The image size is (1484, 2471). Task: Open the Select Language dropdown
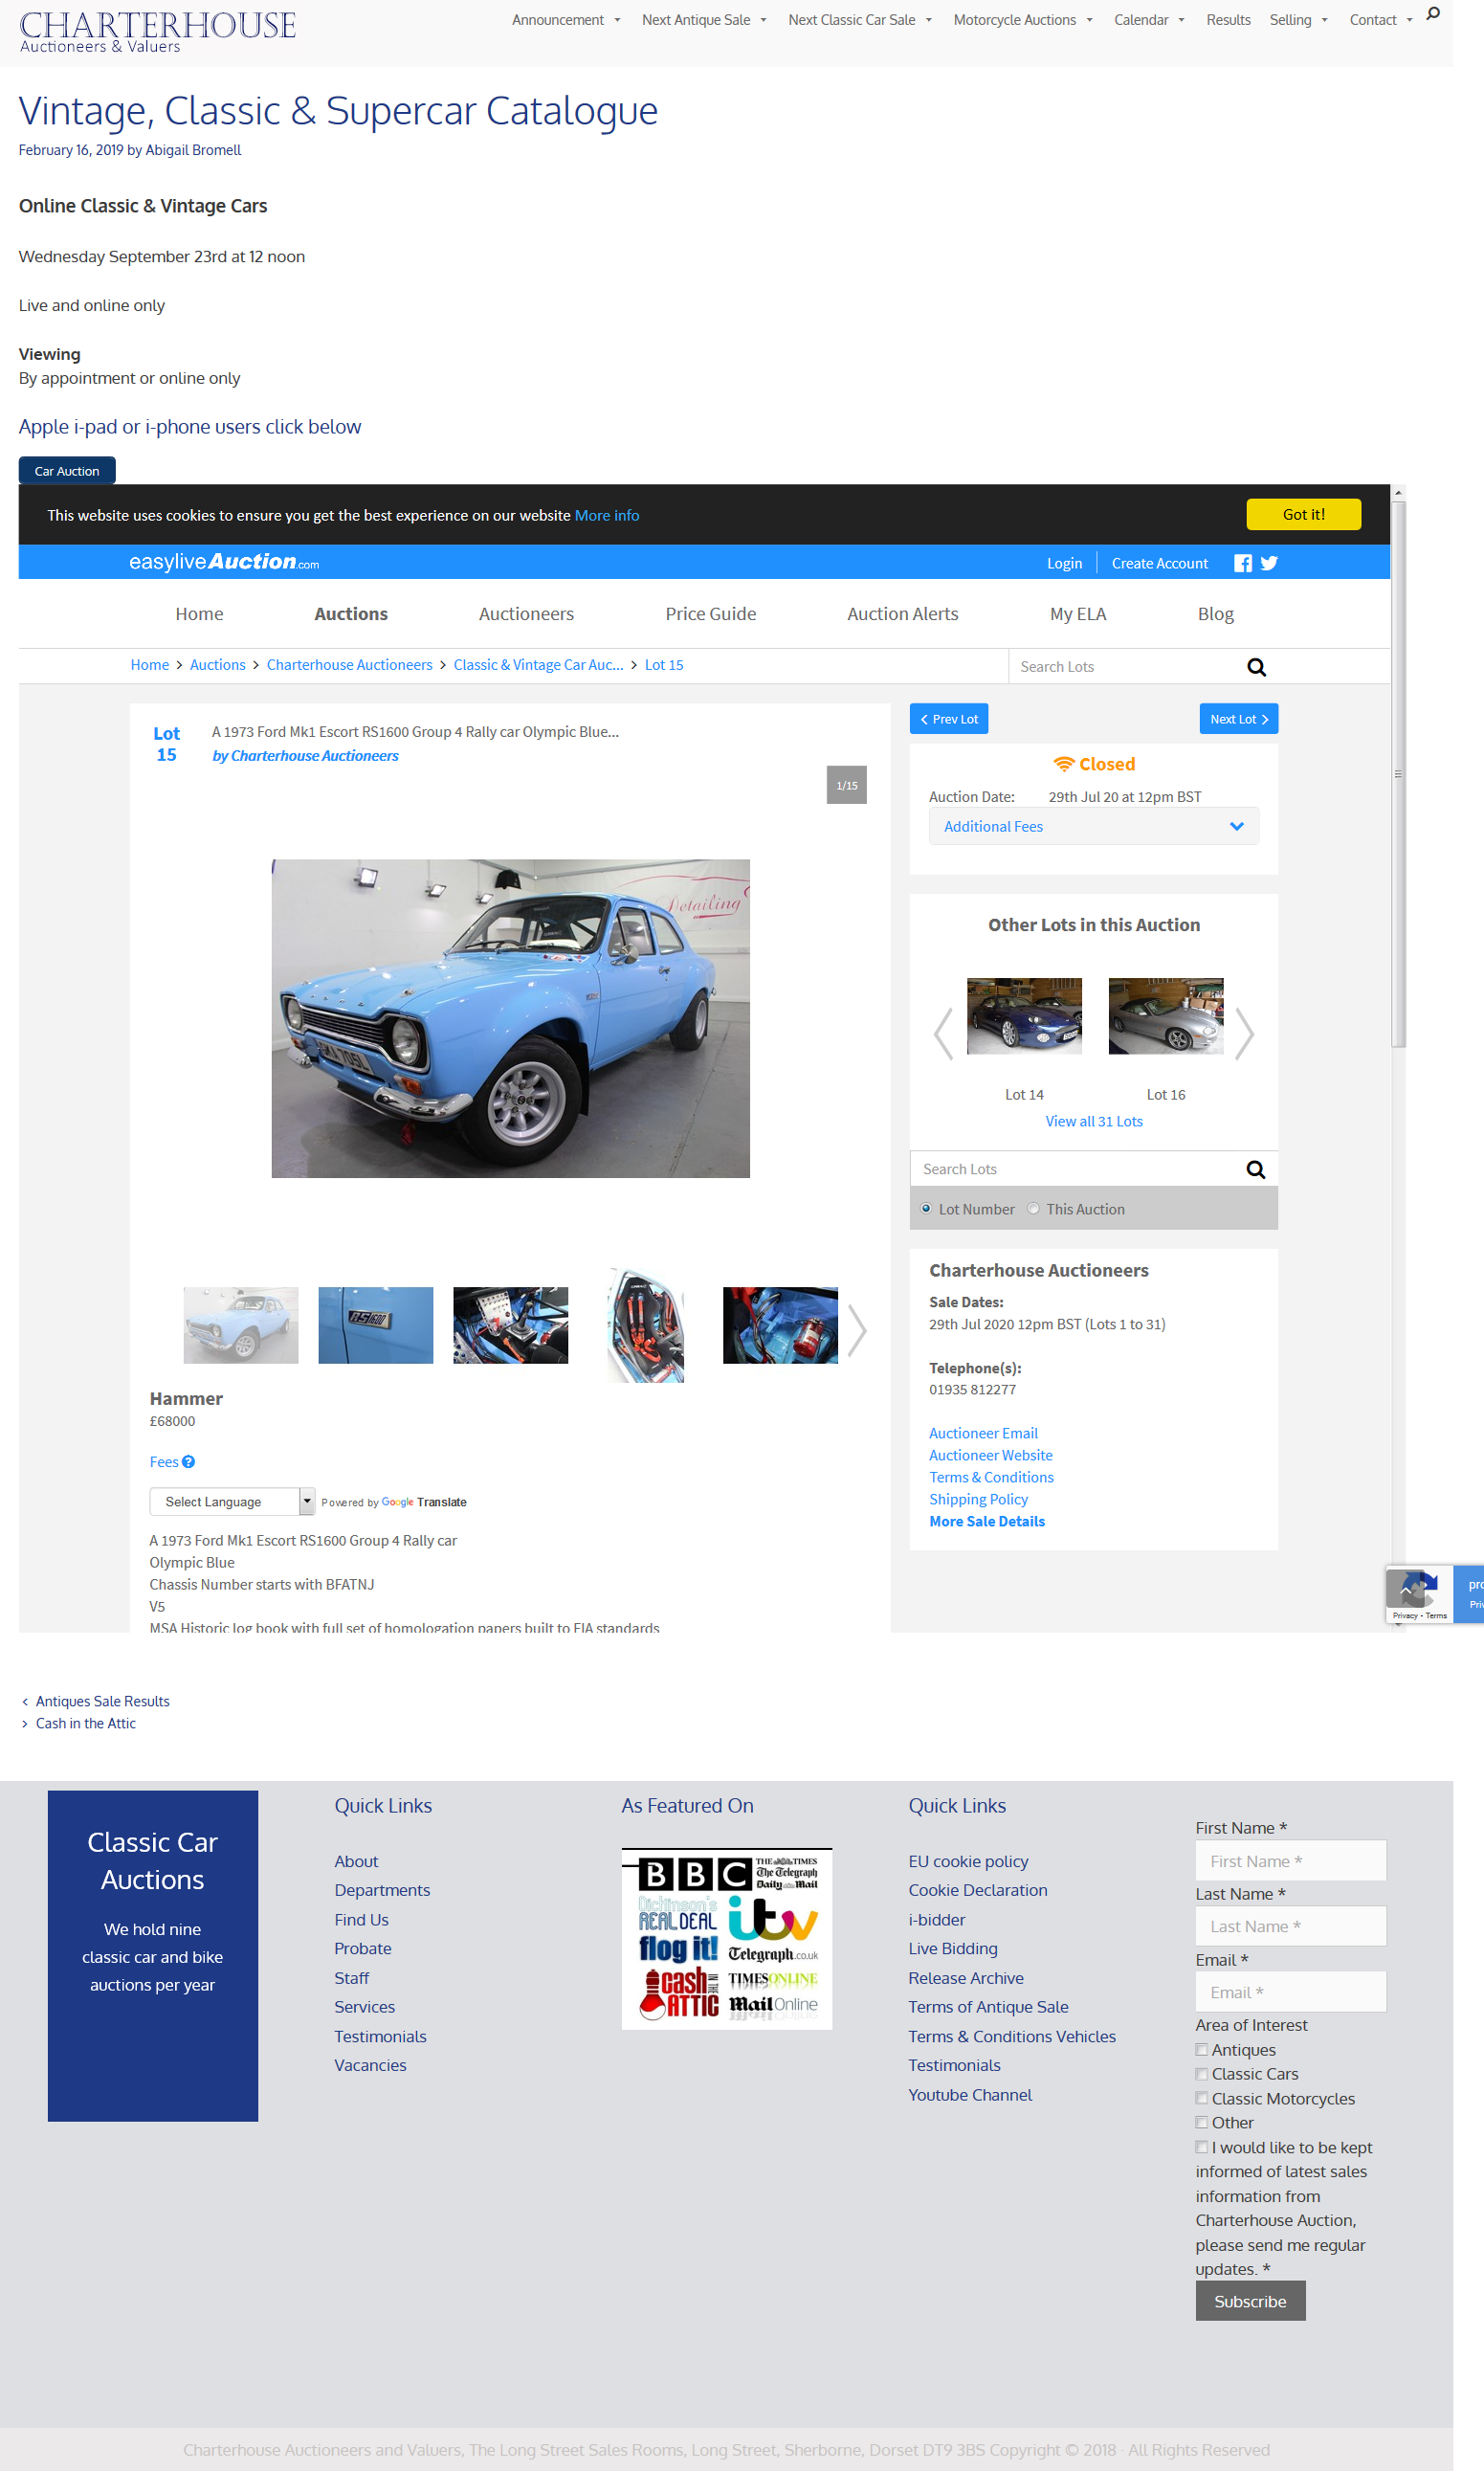(x=232, y=1502)
